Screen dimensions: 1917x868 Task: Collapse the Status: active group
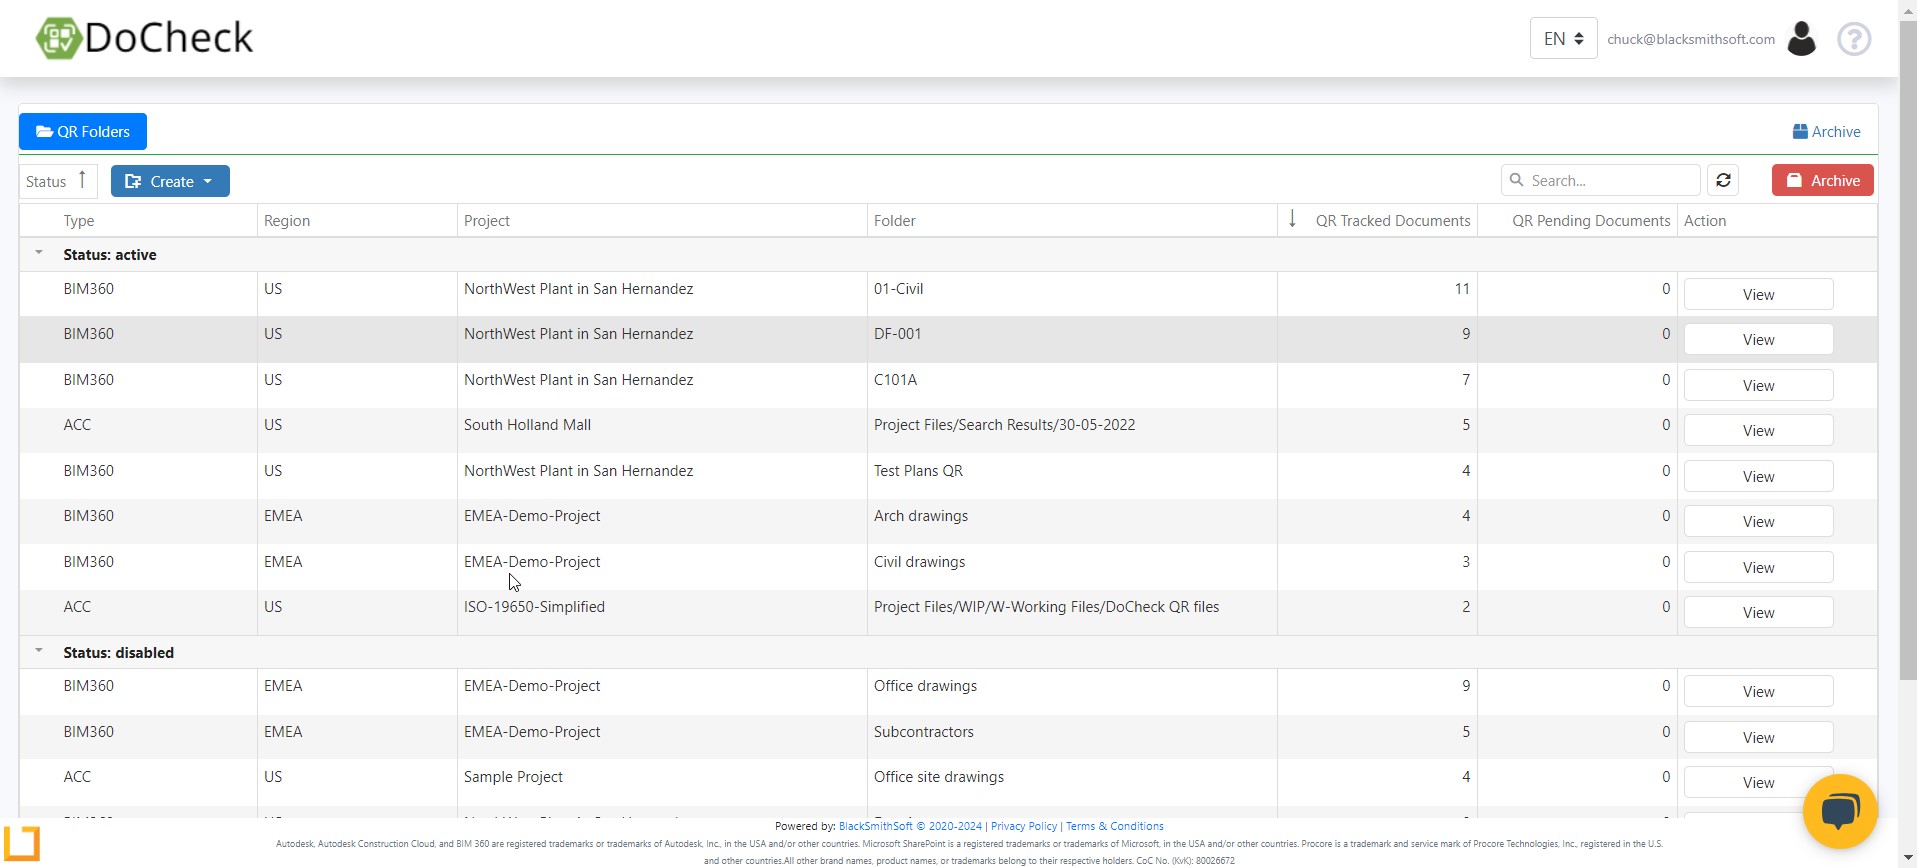(39, 253)
